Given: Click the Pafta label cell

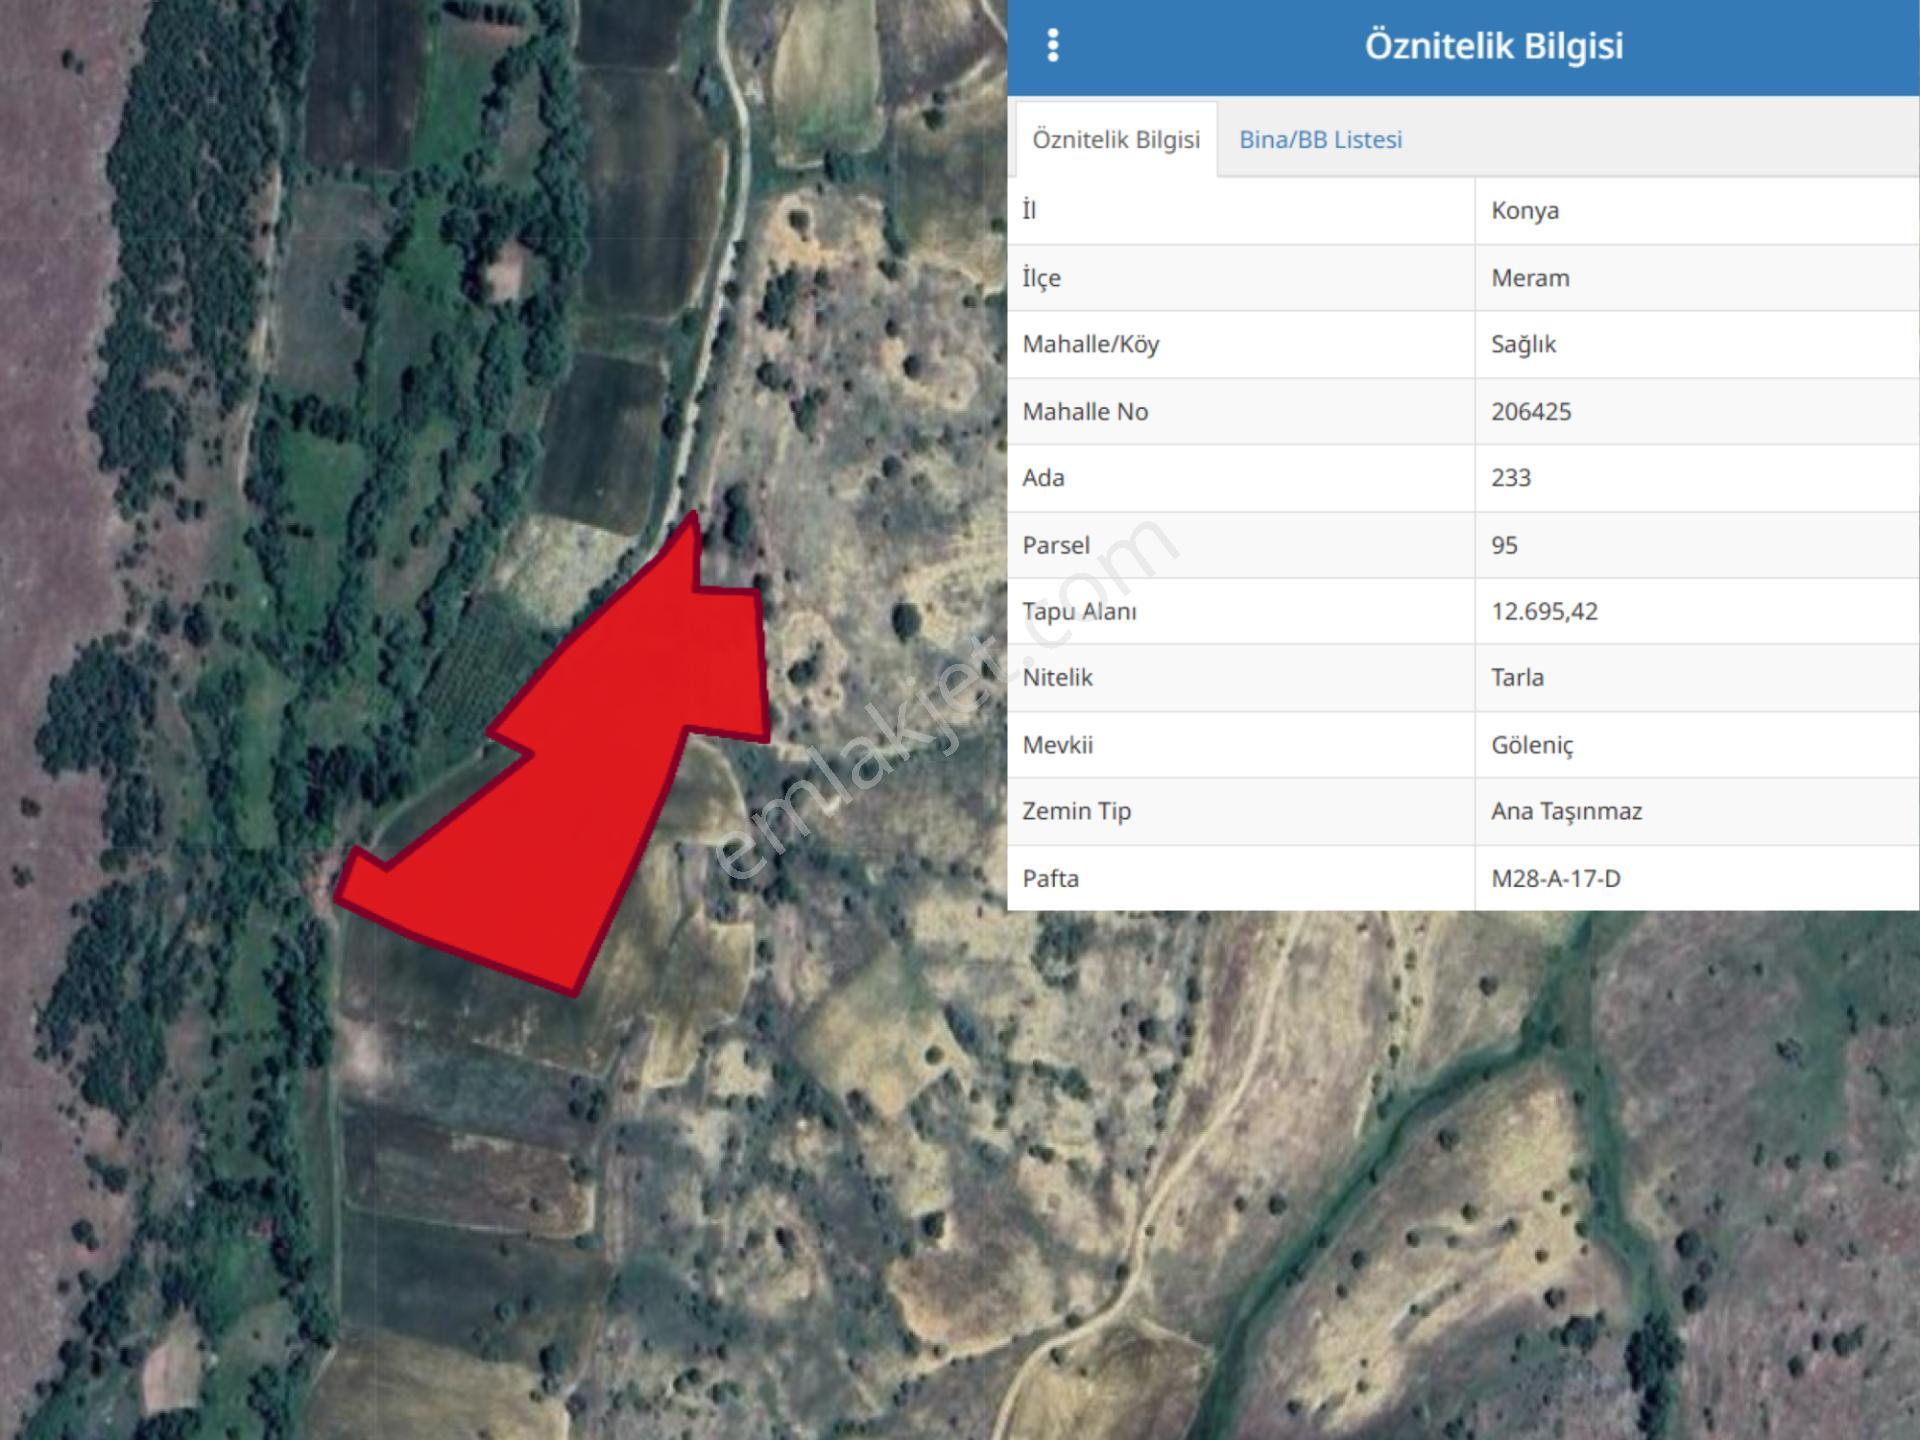Looking at the screenshot, I should point(1241,879).
